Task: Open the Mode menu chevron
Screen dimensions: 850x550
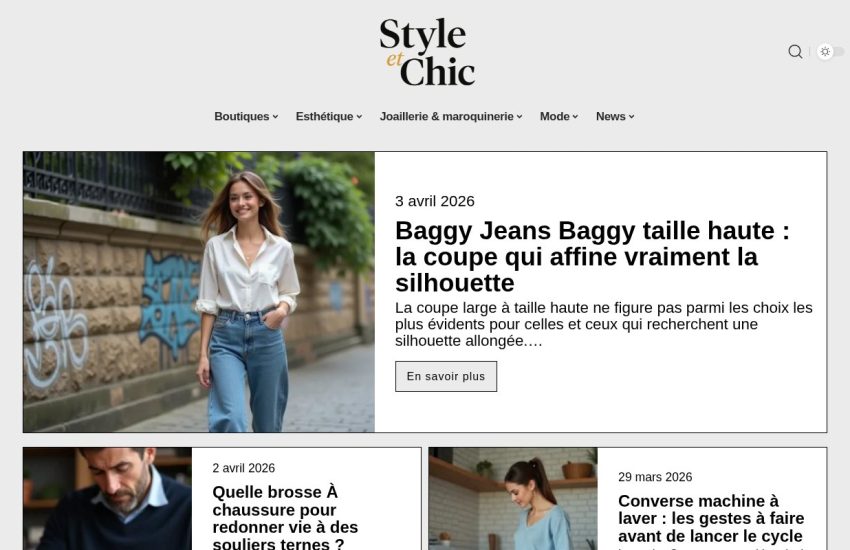Action: (575, 117)
